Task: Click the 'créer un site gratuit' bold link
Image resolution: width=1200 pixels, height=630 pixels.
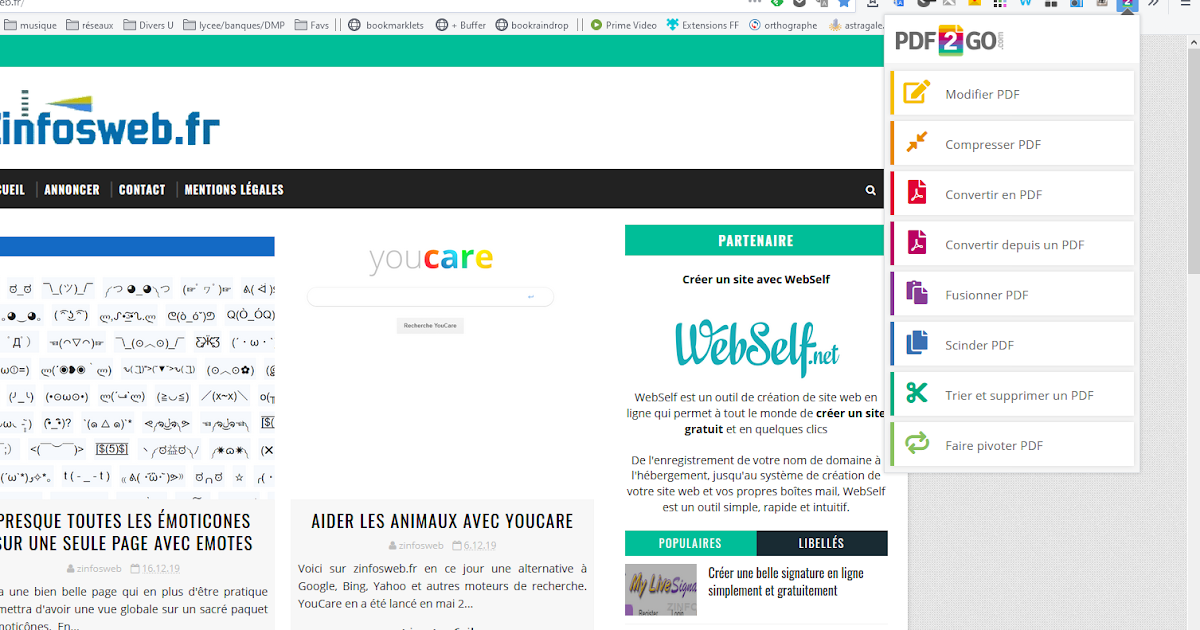Action: tap(784, 421)
